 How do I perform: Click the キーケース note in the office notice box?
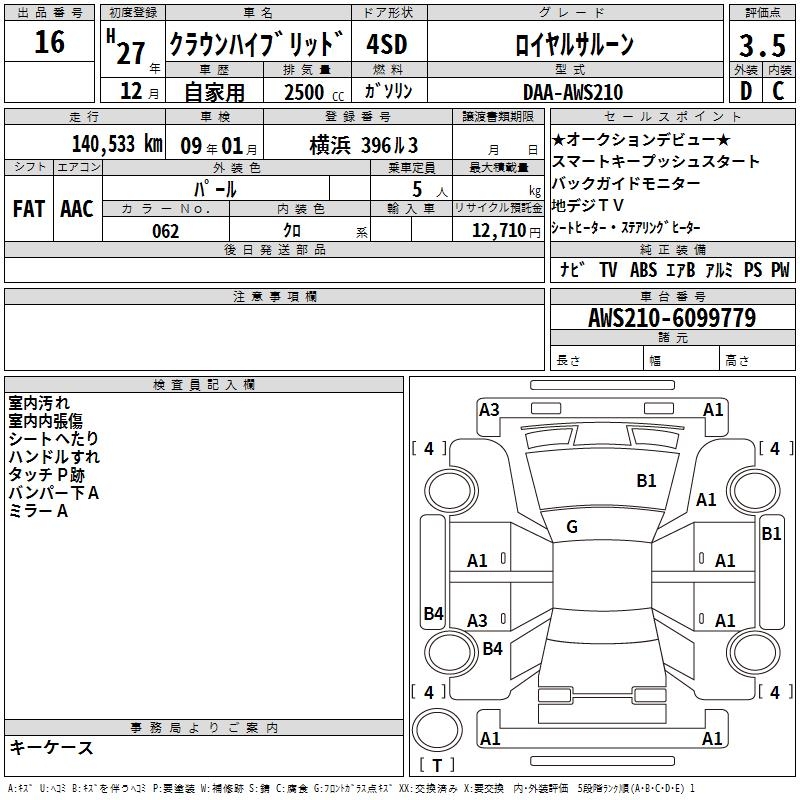(51, 747)
